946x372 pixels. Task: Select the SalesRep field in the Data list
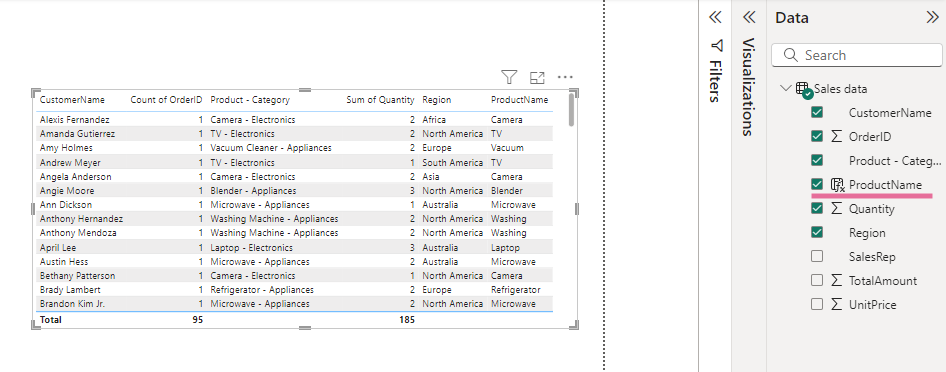(872, 257)
